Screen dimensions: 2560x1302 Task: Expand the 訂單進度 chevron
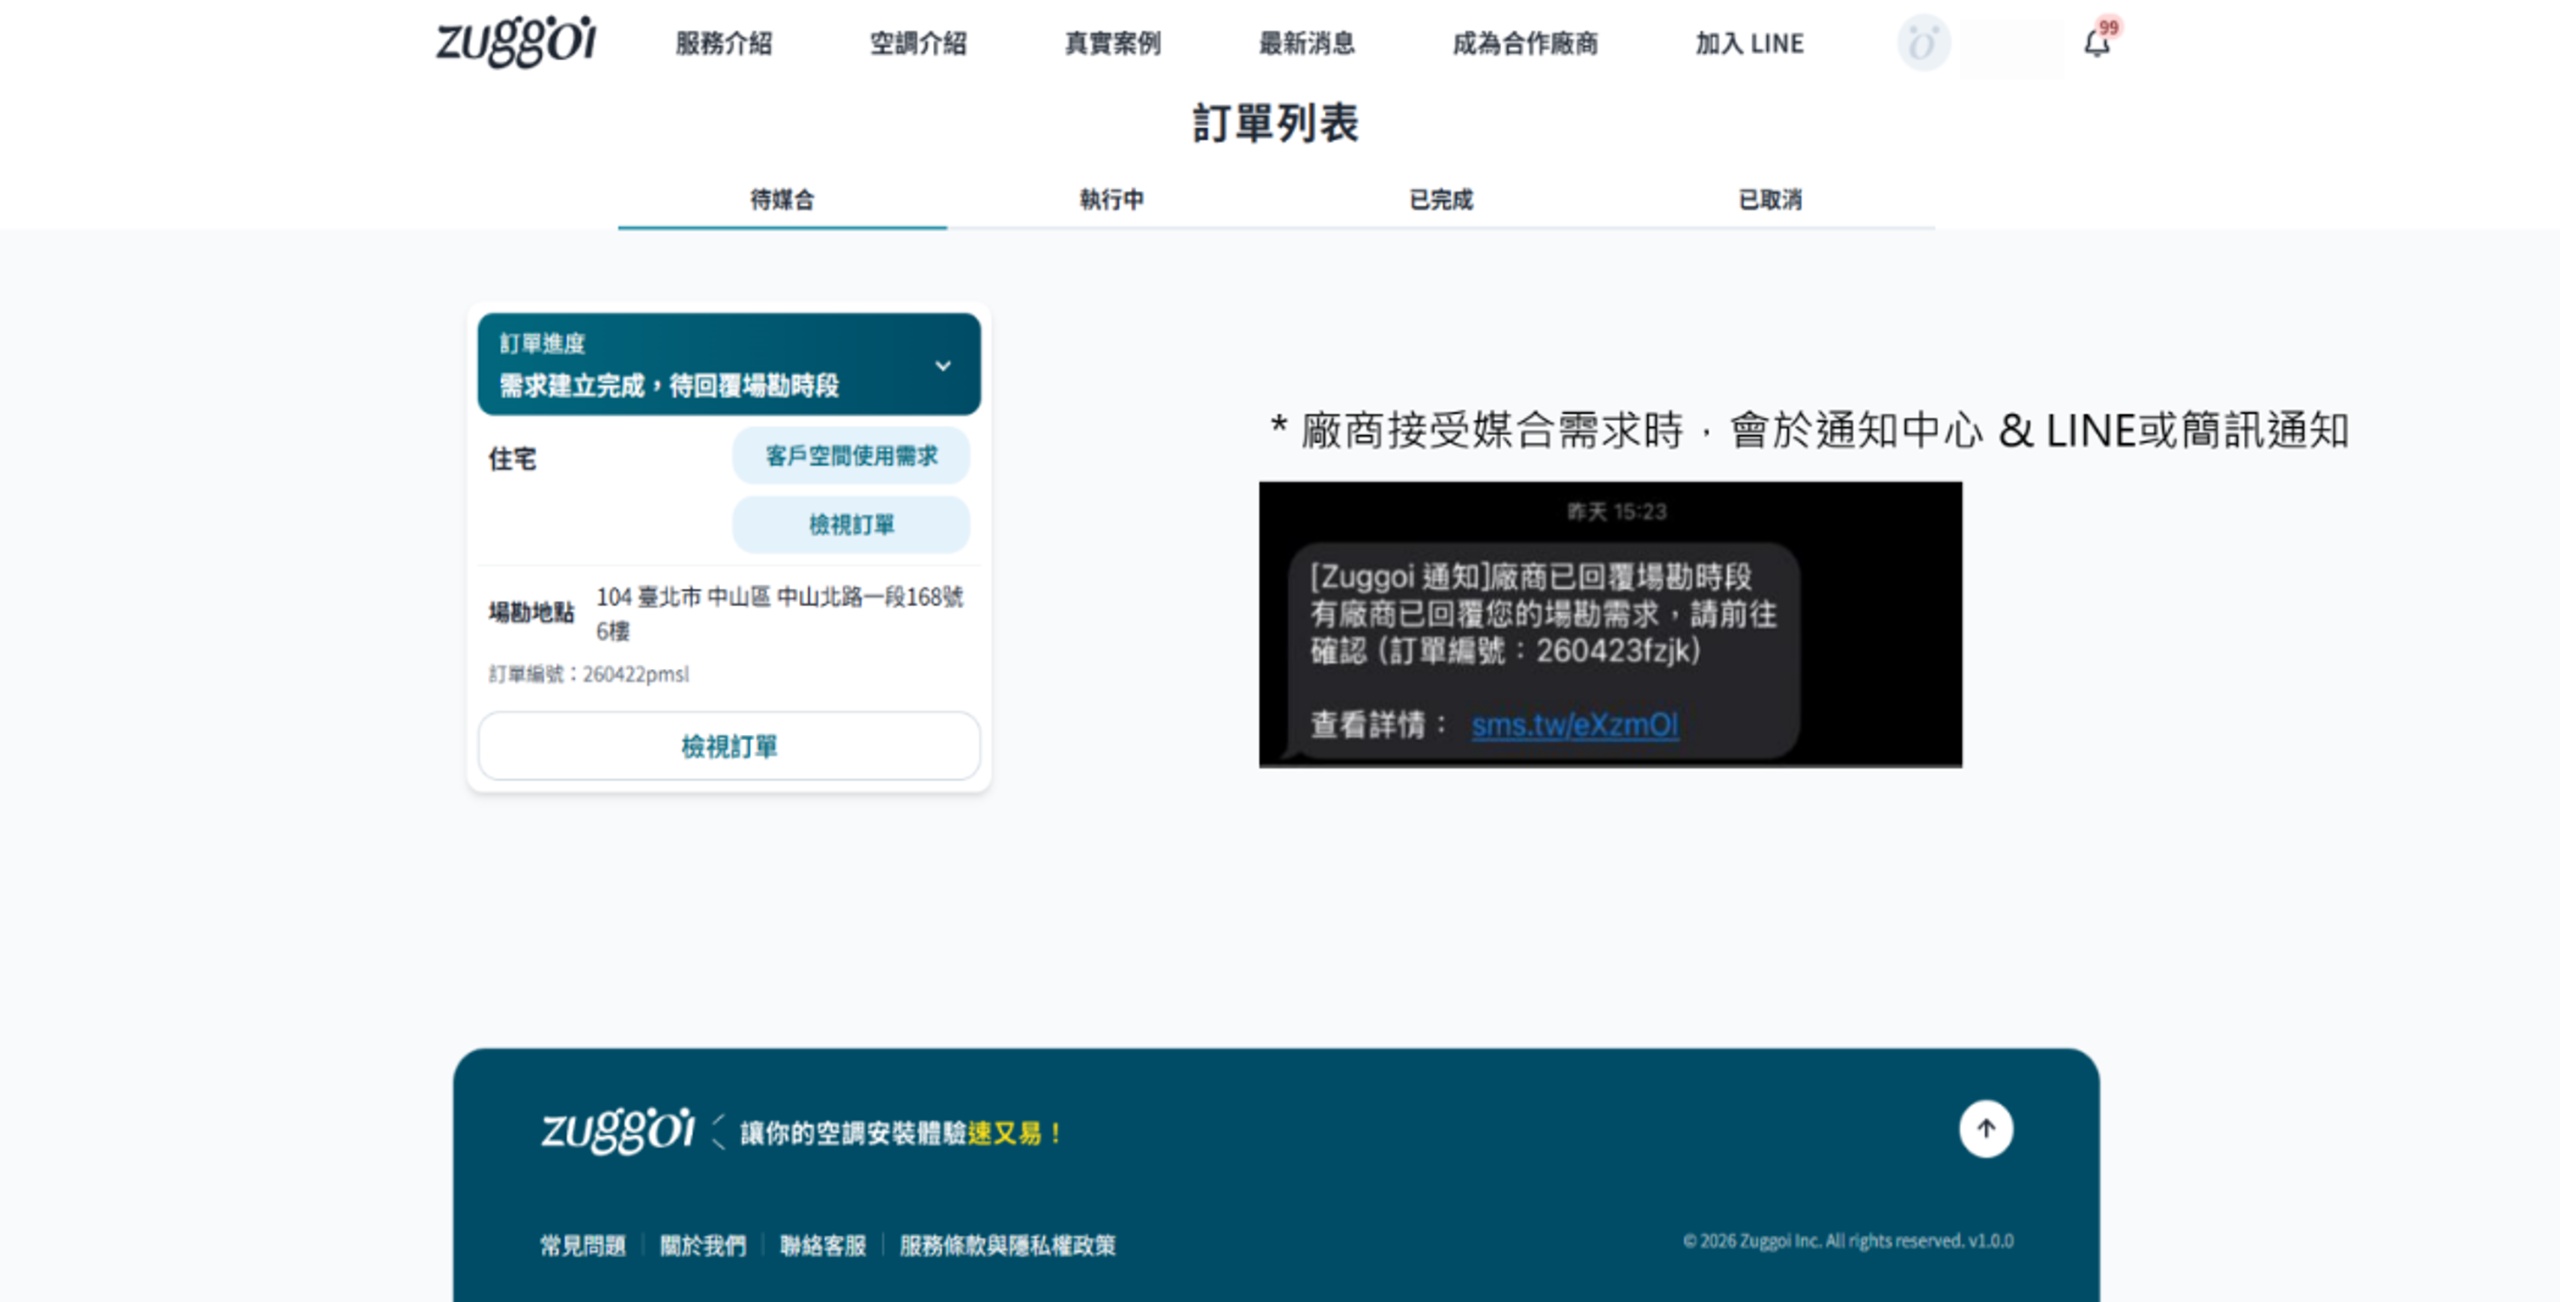point(942,366)
